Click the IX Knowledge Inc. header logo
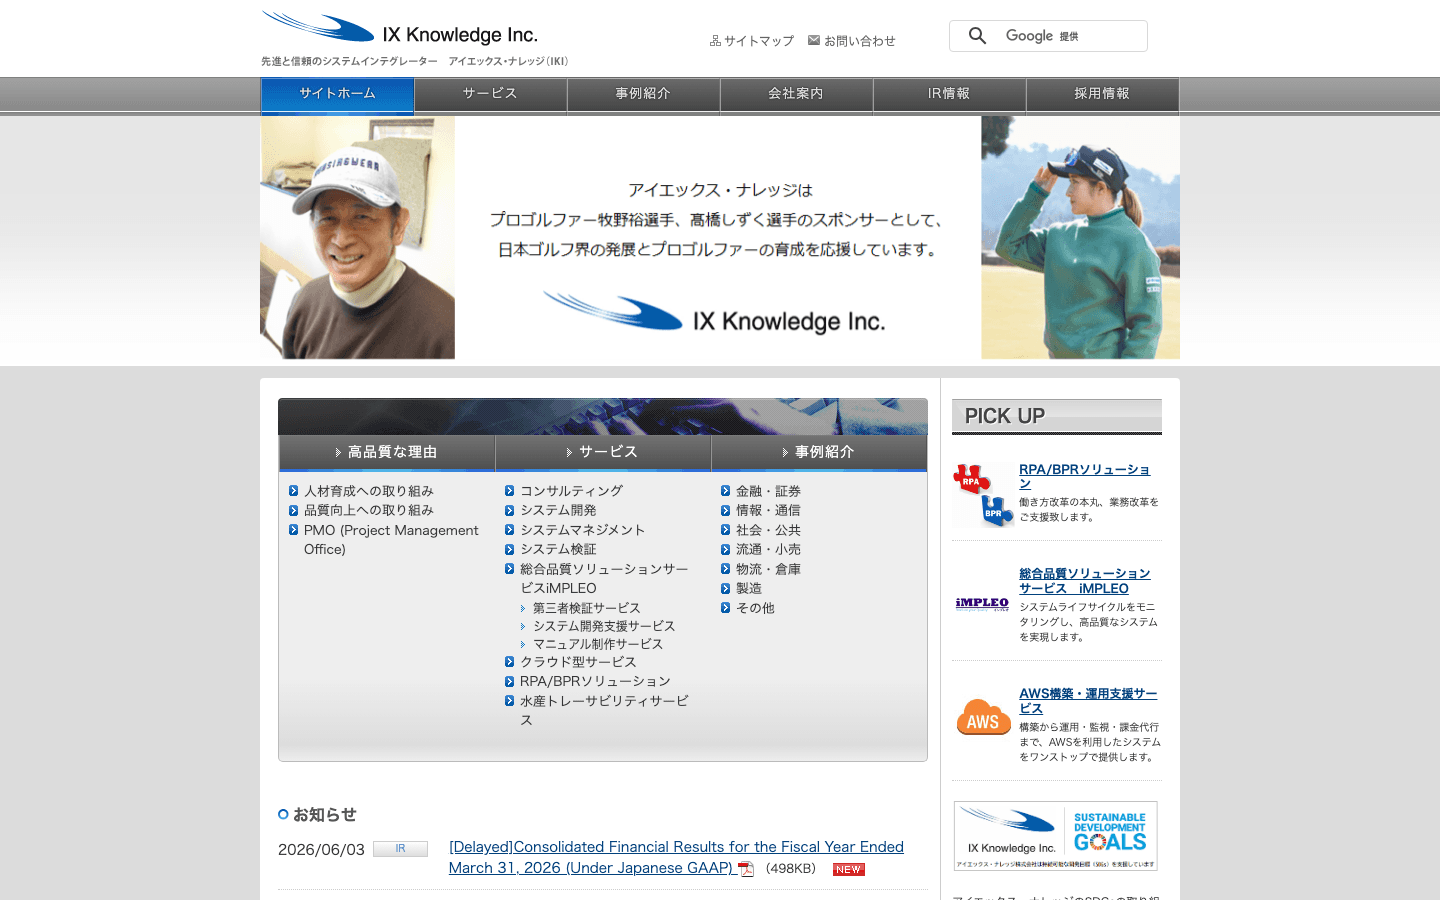Viewport: 1440px width, 900px height. coord(400,28)
